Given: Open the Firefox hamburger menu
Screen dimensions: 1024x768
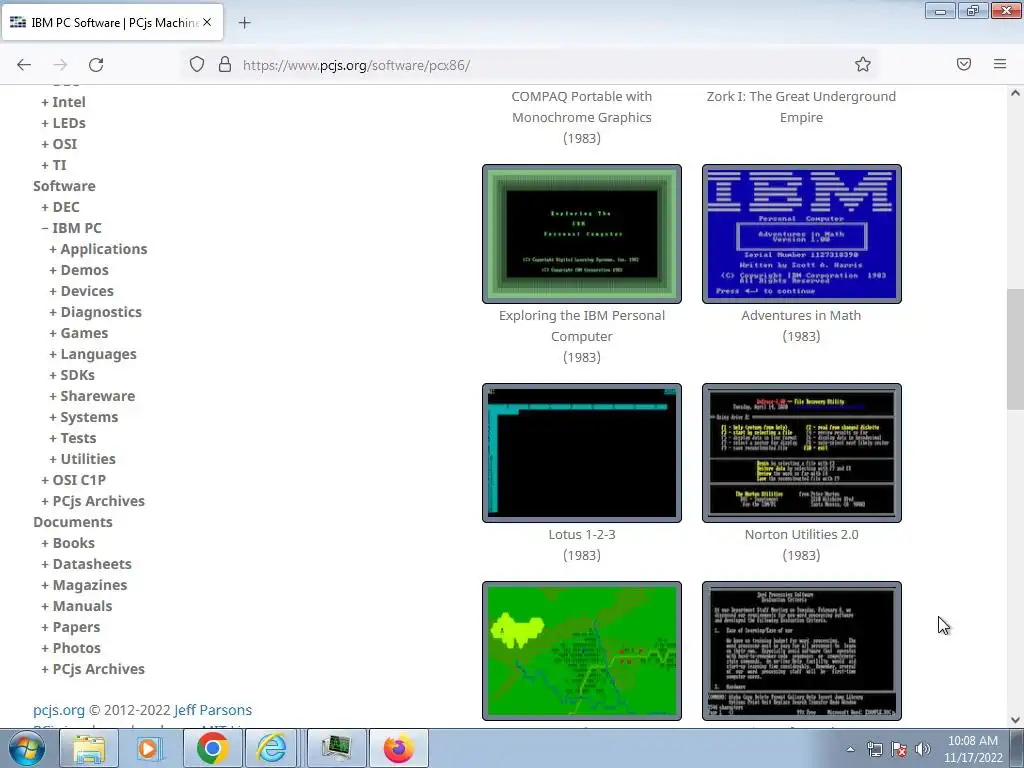Looking at the screenshot, I should 1000,64.
